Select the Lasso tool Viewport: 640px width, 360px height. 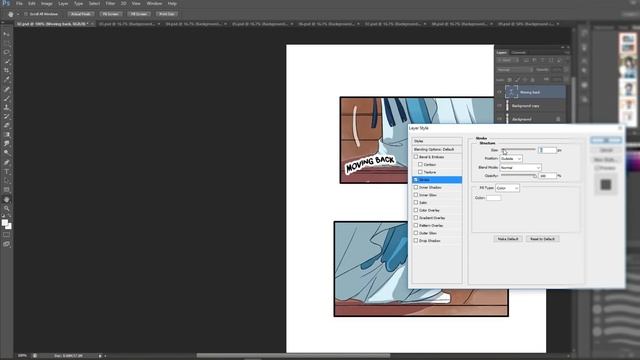point(7,52)
